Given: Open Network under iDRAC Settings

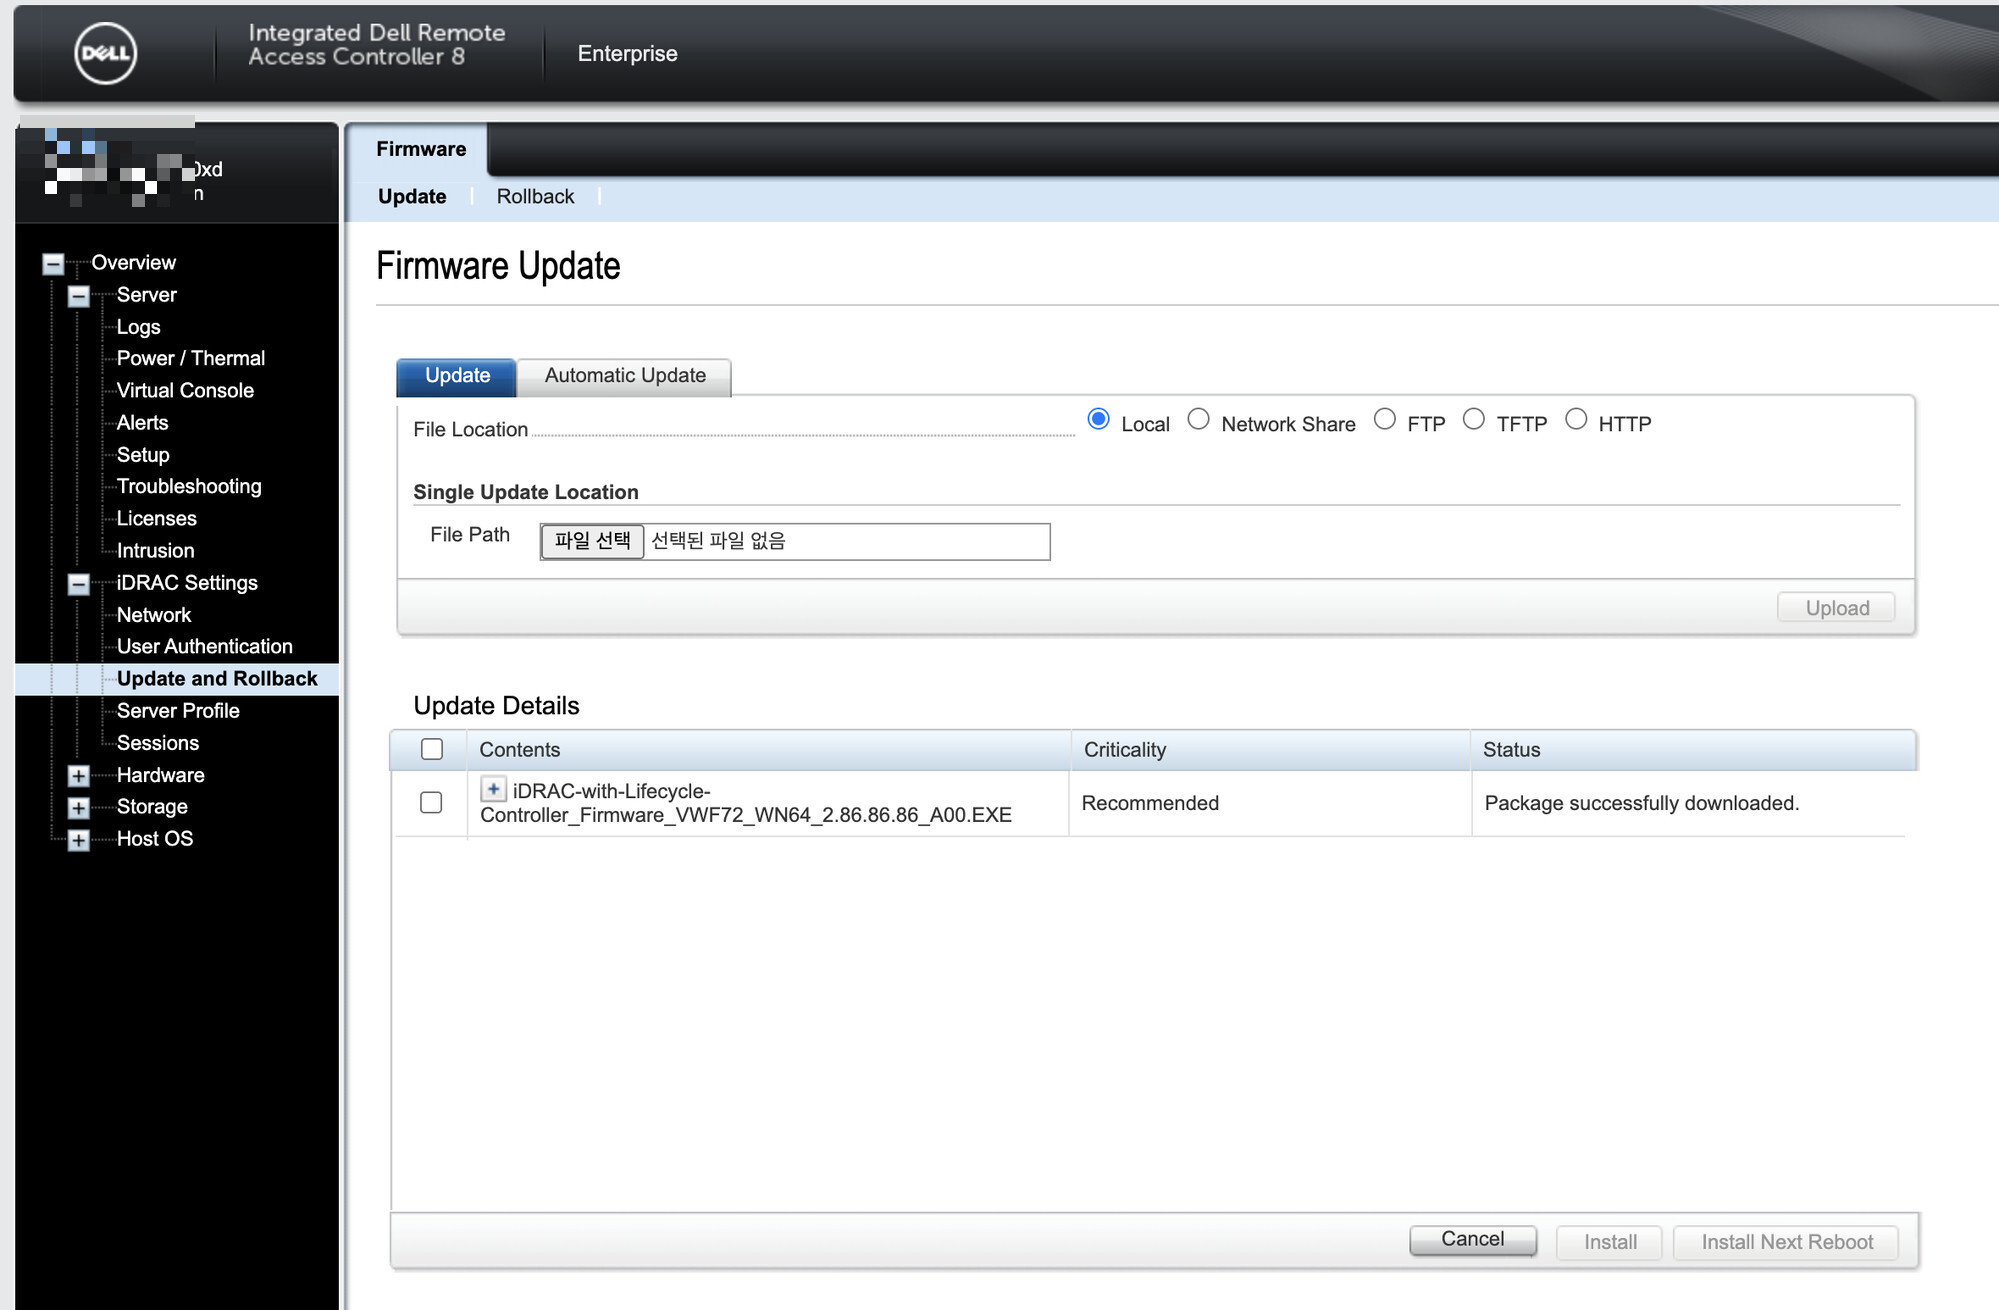Looking at the screenshot, I should click(153, 615).
